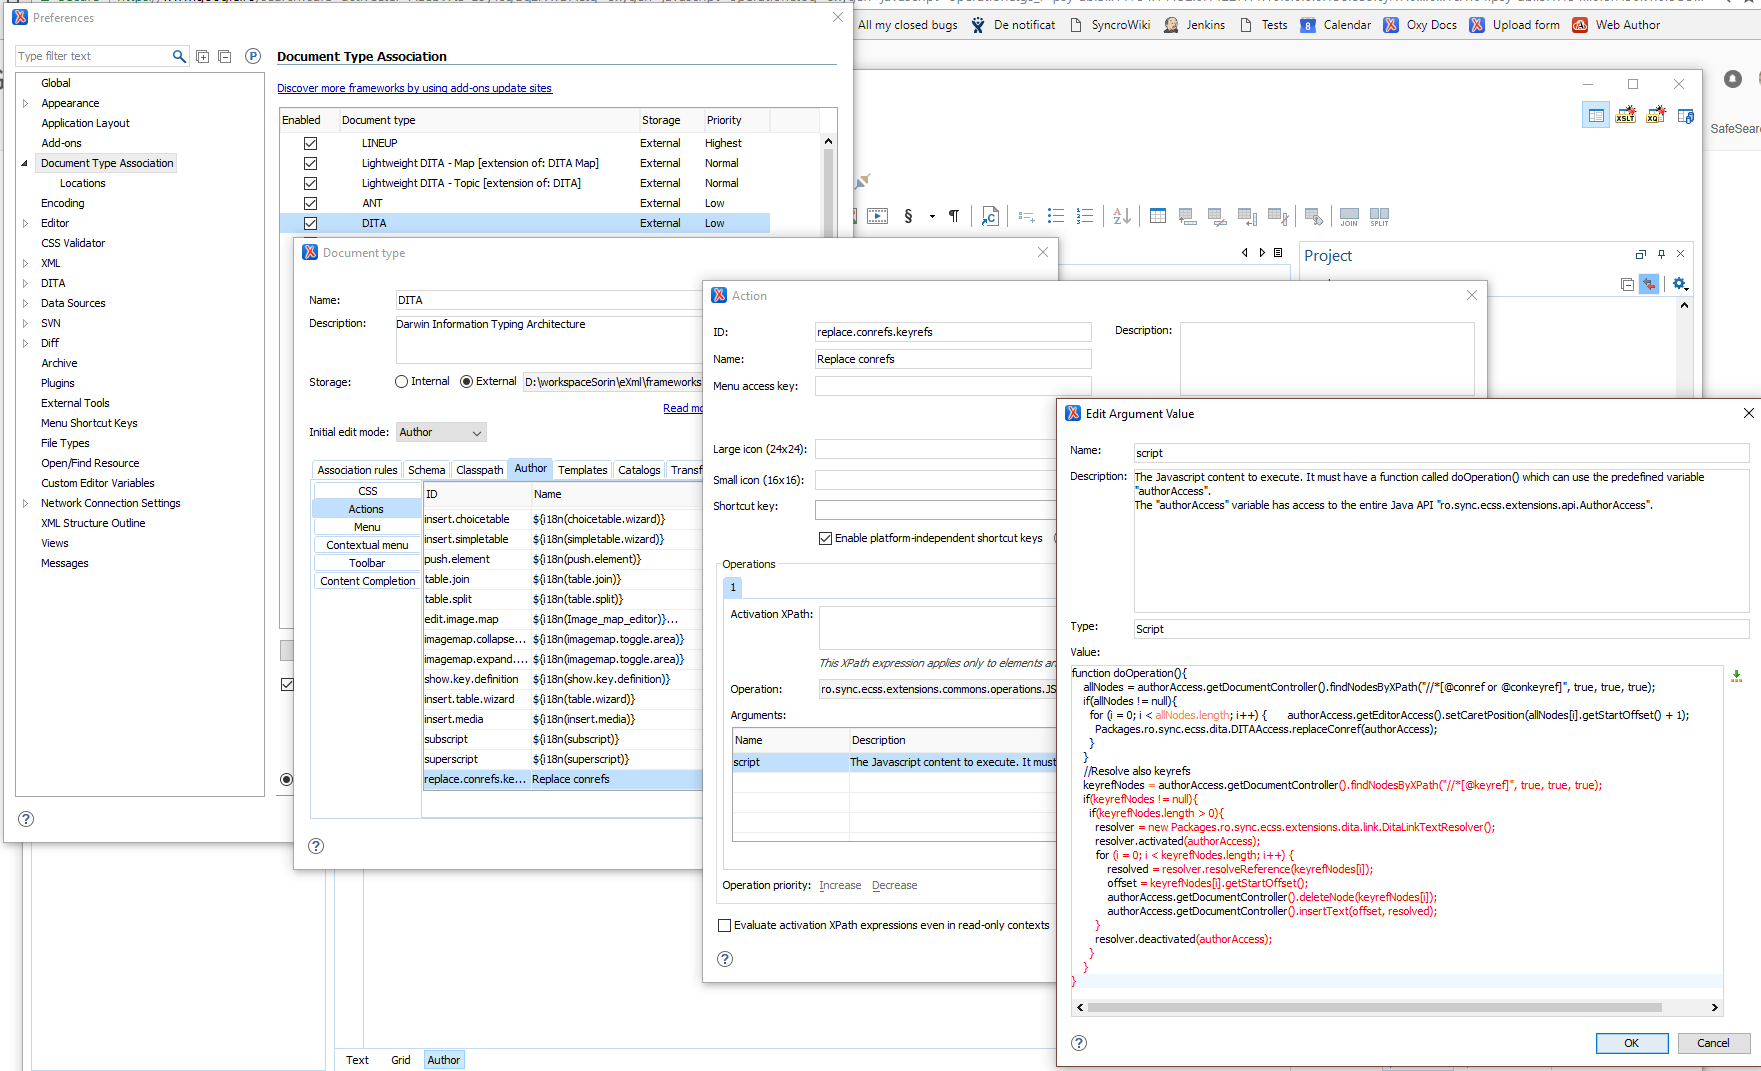Click Expand All icon in Preferences
This screenshot has width=1761, height=1071.
click(202, 57)
